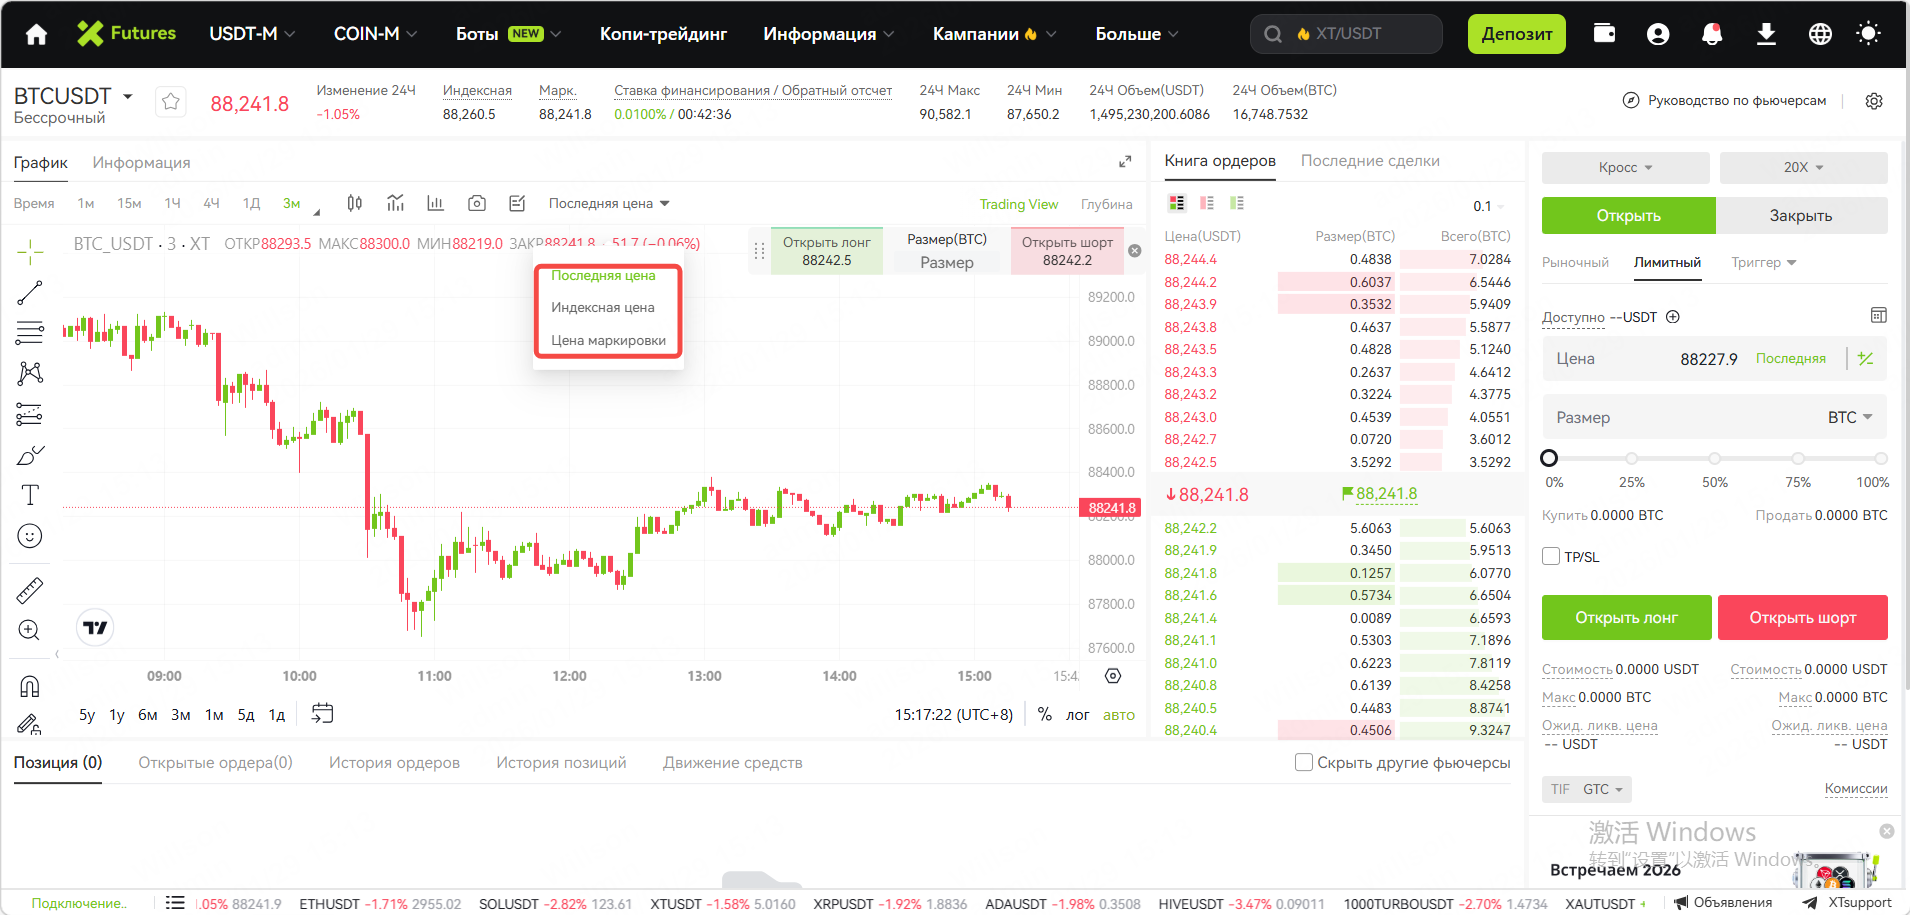Check Скрыть другие фьючерсы box
The image size is (1910, 915).
(x=1304, y=762)
